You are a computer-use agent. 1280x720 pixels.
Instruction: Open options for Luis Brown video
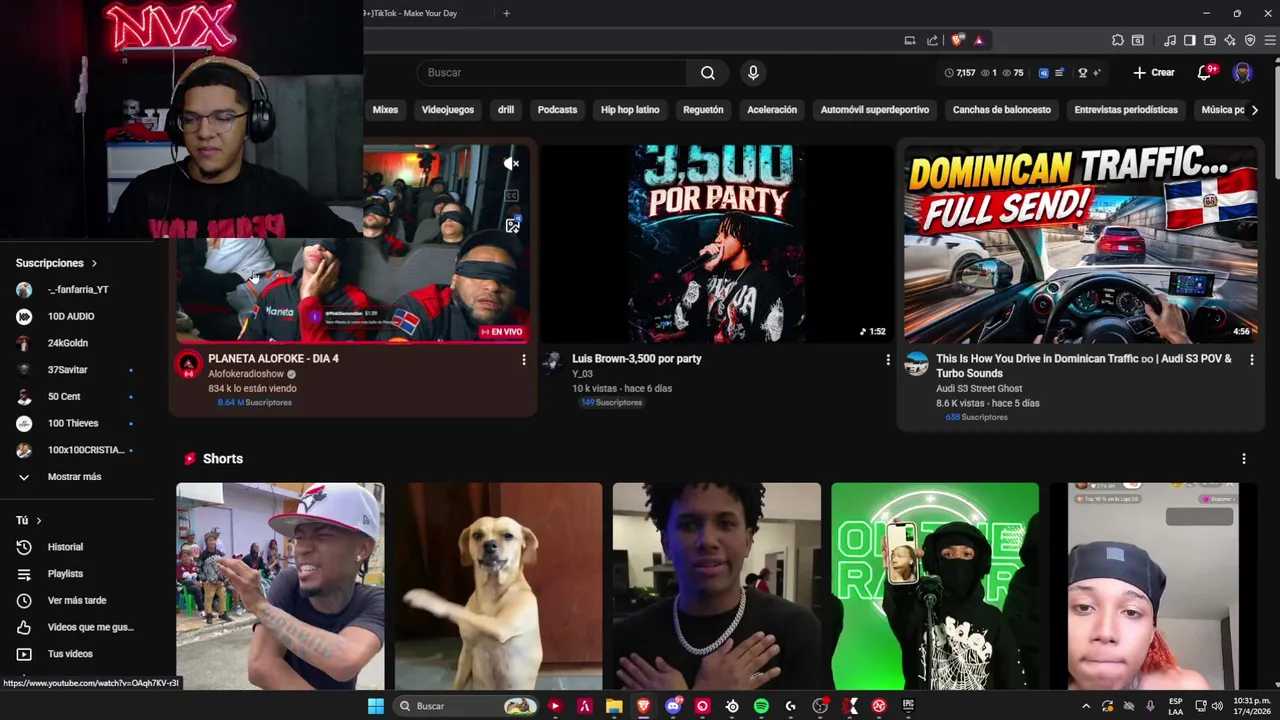[887, 359]
